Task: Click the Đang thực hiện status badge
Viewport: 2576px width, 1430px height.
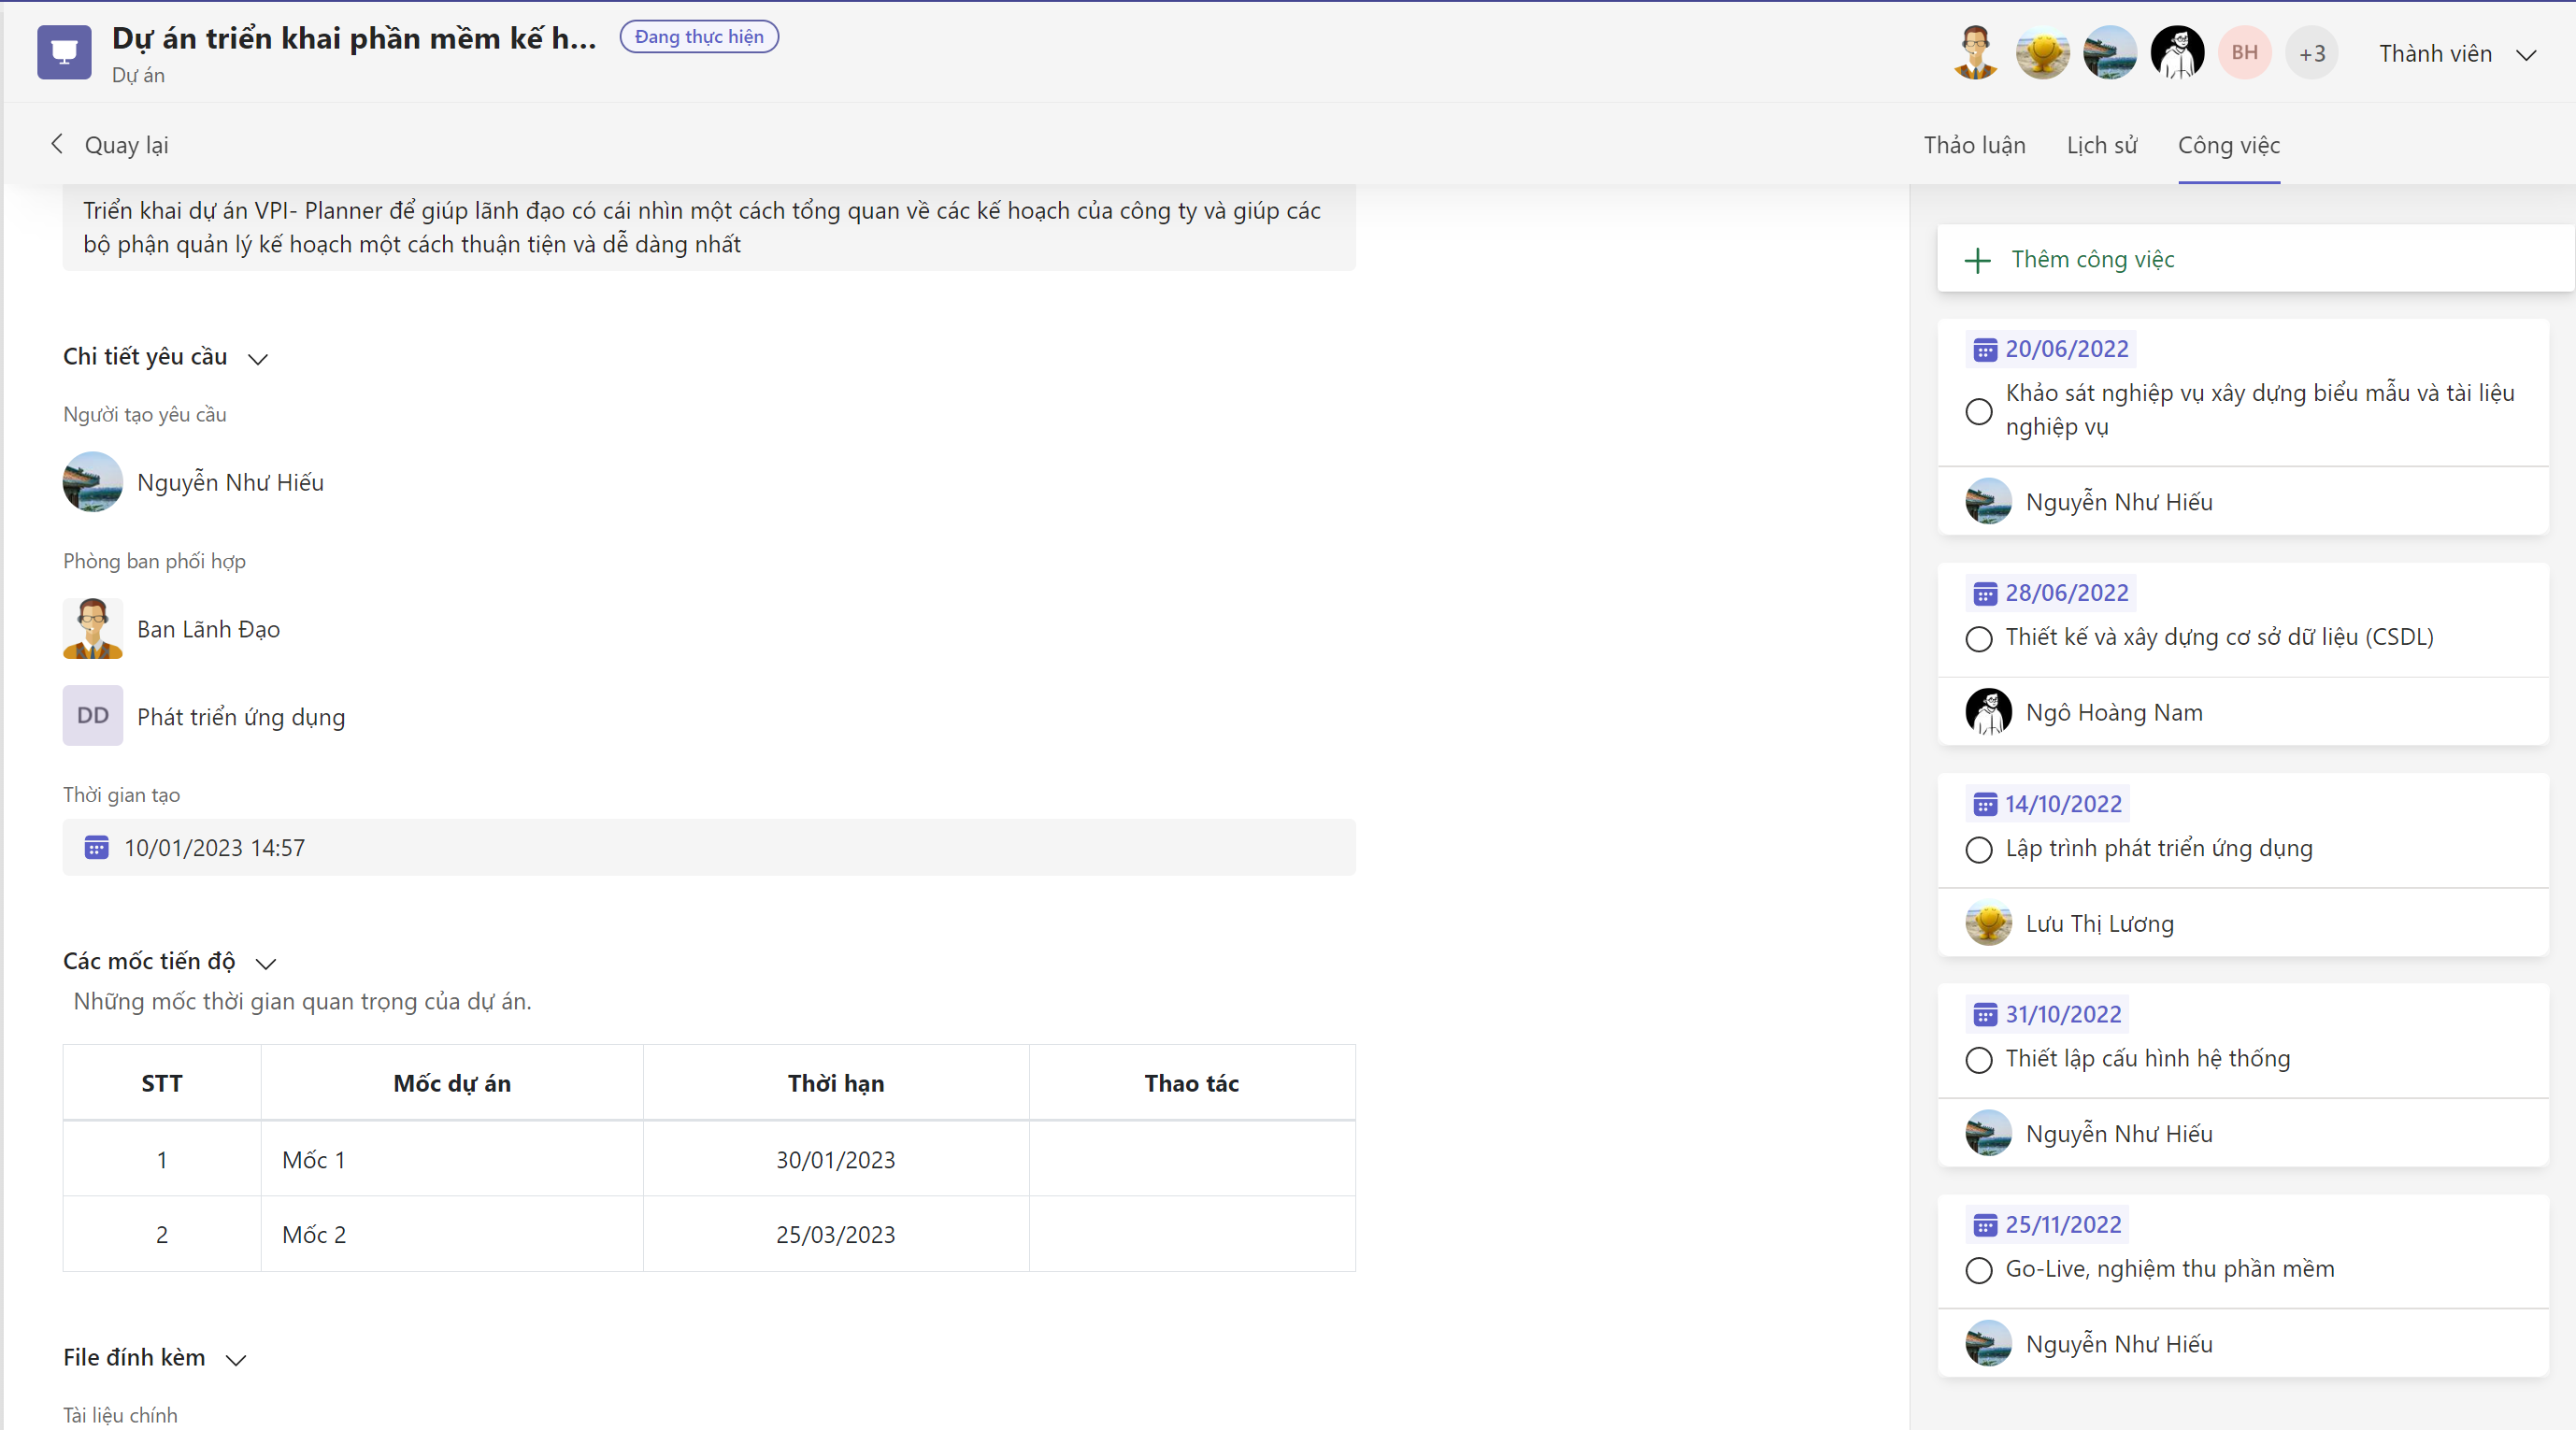Action: click(x=698, y=37)
